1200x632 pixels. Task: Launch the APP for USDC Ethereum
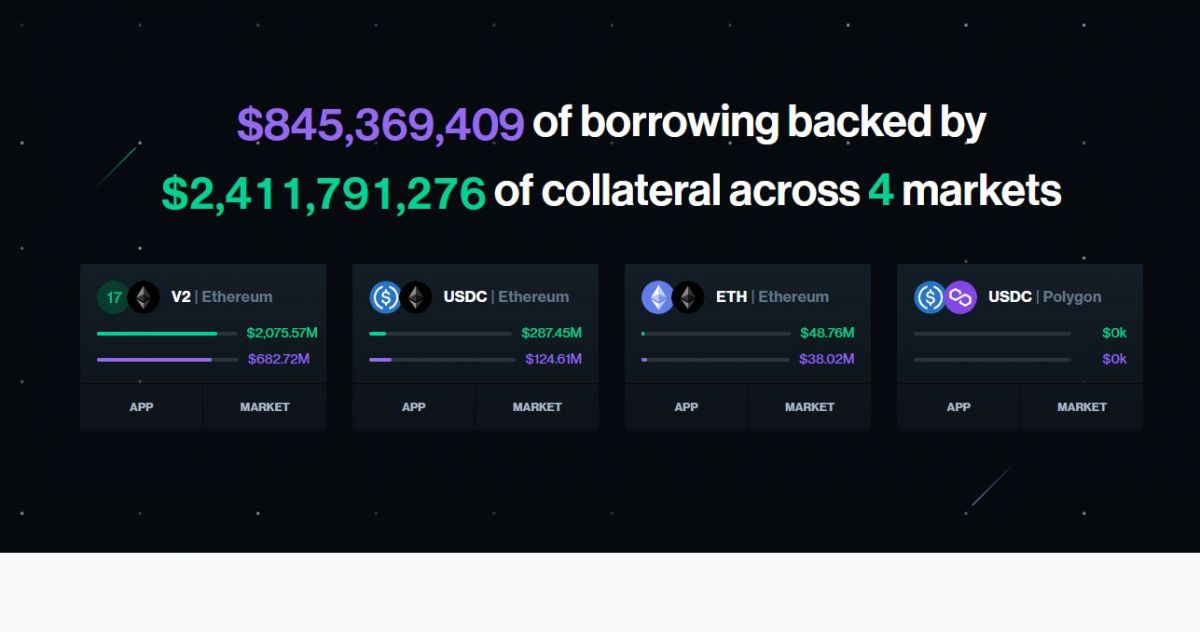(x=414, y=407)
